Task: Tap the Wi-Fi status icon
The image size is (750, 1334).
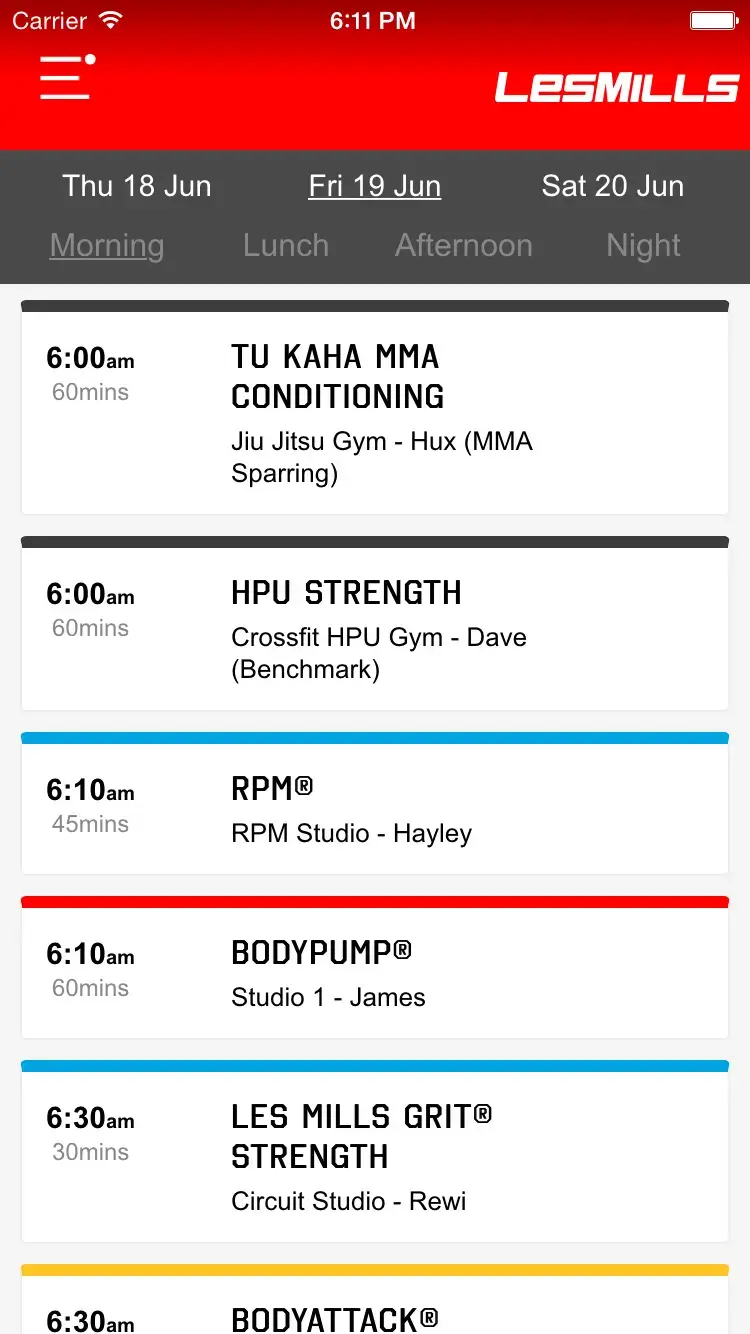Action: [111, 21]
